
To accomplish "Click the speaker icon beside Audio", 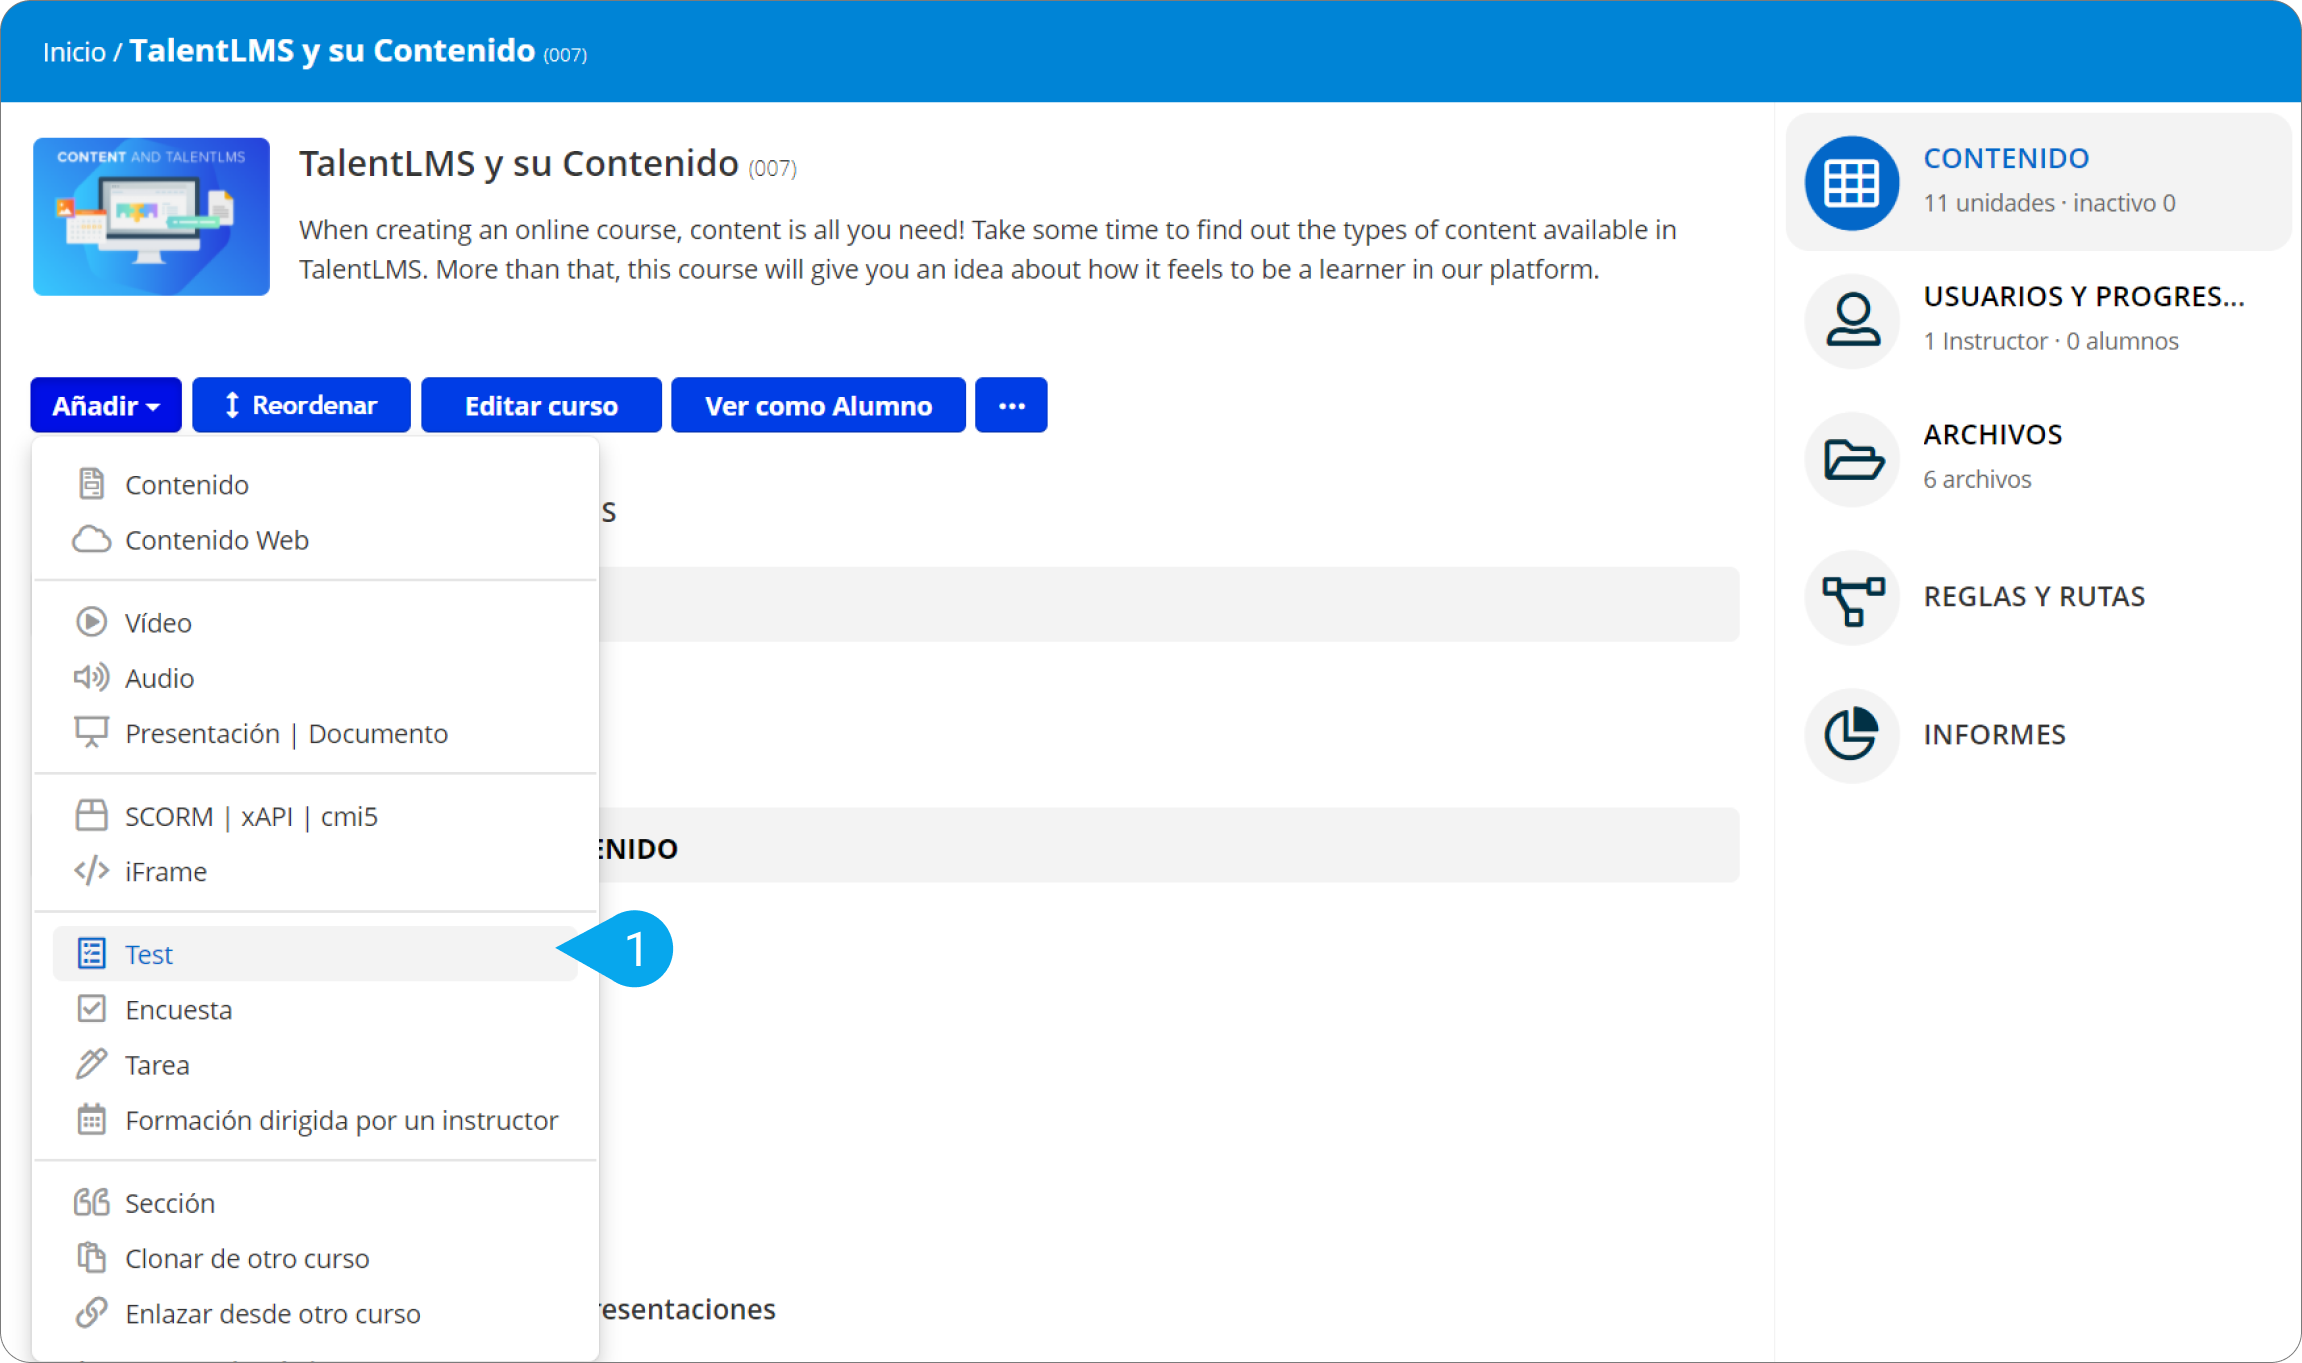I will click(91, 678).
